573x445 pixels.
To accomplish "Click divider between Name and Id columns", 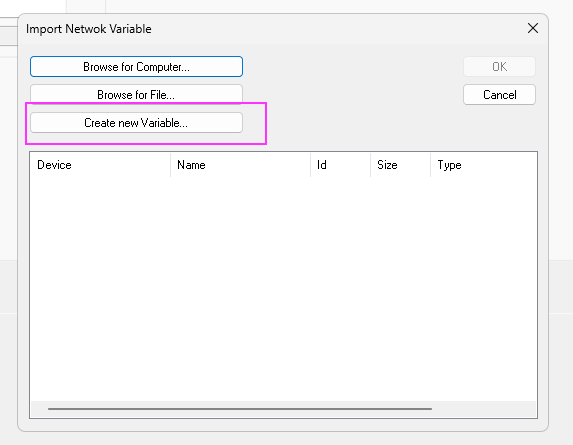I will [311, 165].
